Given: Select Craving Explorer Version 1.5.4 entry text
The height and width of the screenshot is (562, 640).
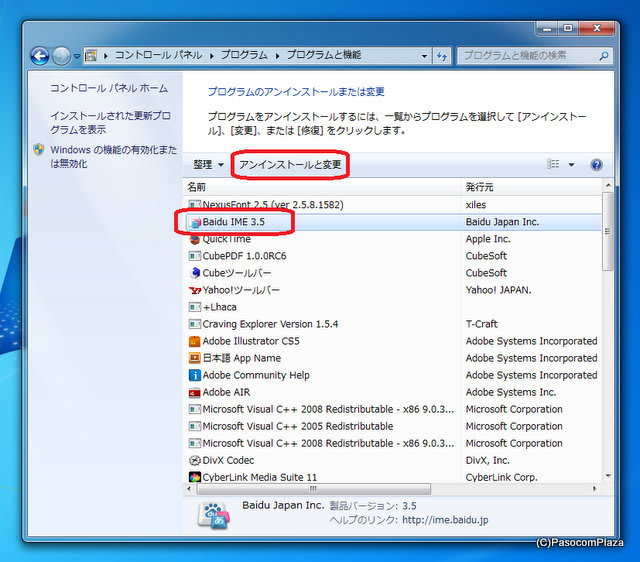Looking at the screenshot, I should 270,324.
